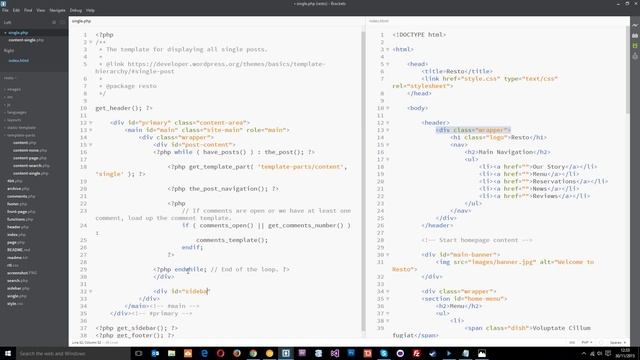Open the Find menu
The width and height of the screenshot is (640, 360).
tap(28, 10)
